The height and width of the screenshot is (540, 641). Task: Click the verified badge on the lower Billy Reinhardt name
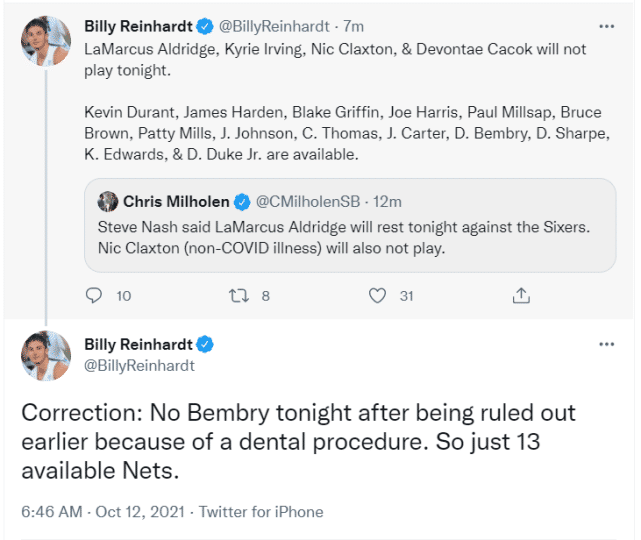(x=205, y=345)
